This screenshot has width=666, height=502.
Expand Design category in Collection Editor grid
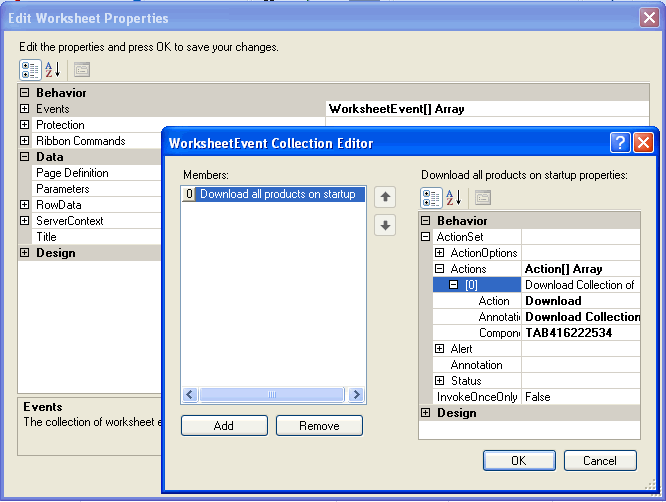tap(426, 412)
